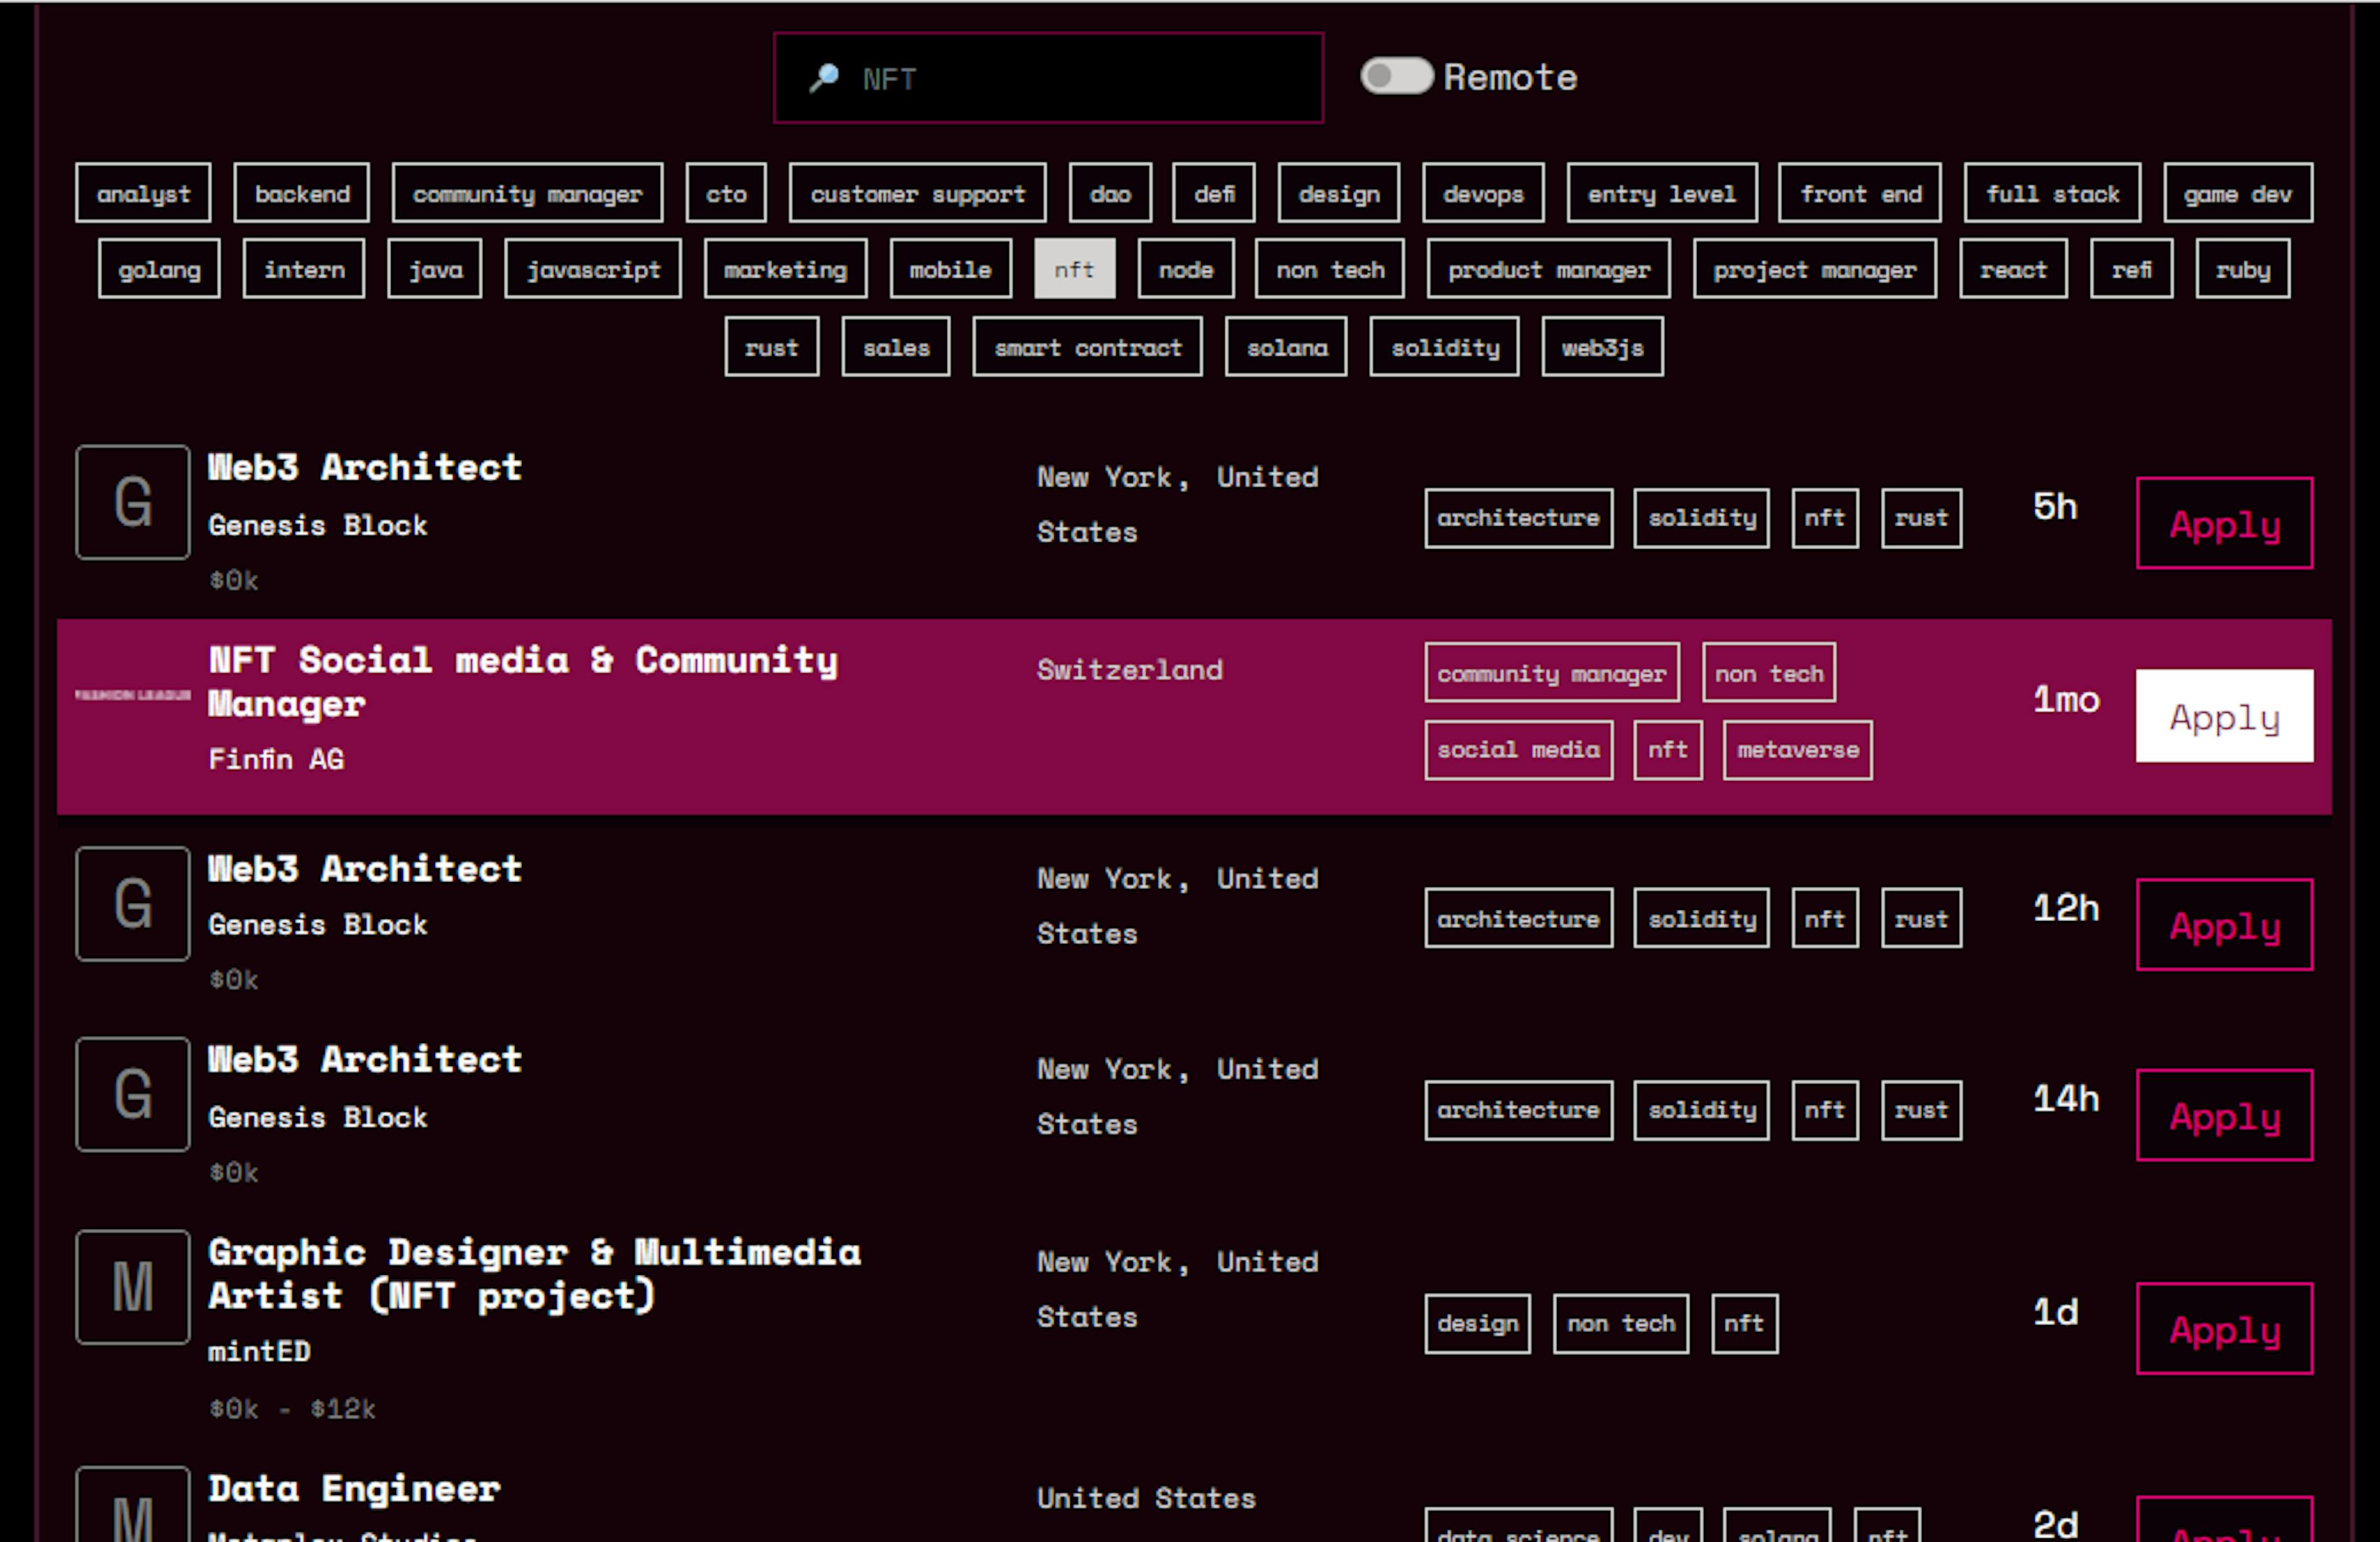Open the Data Engineer job listing
This screenshot has width=2380, height=1542.
point(354,1489)
